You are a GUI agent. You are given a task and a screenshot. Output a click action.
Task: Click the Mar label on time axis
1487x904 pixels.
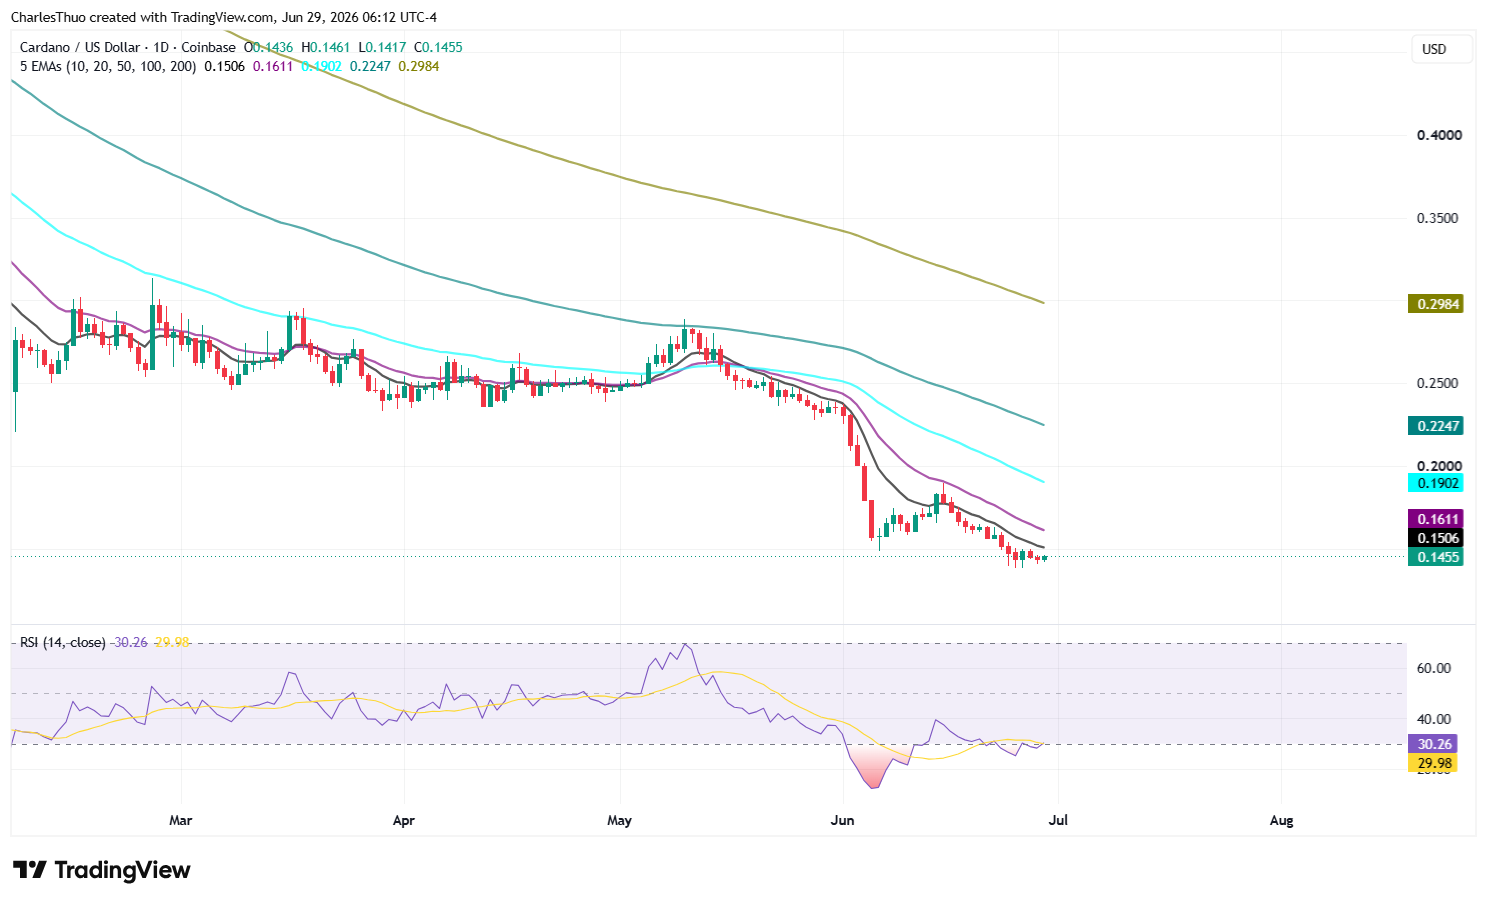point(181,821)
